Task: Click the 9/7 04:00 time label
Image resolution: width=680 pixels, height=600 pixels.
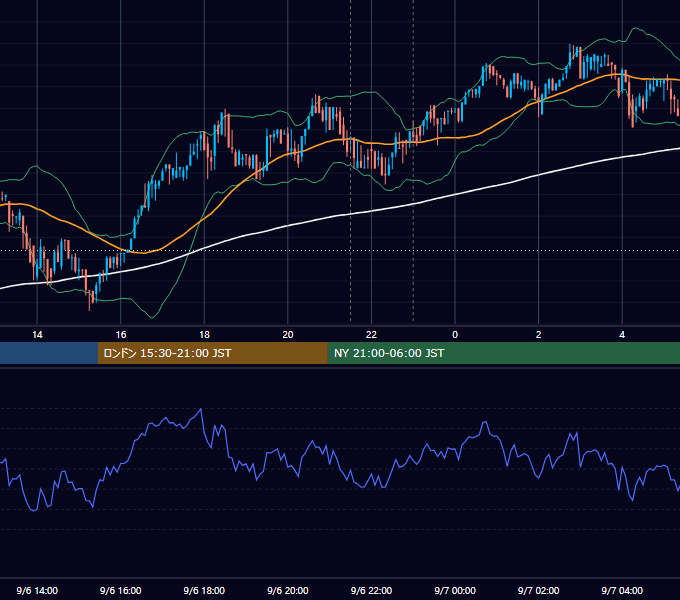Action: [622, 590]
